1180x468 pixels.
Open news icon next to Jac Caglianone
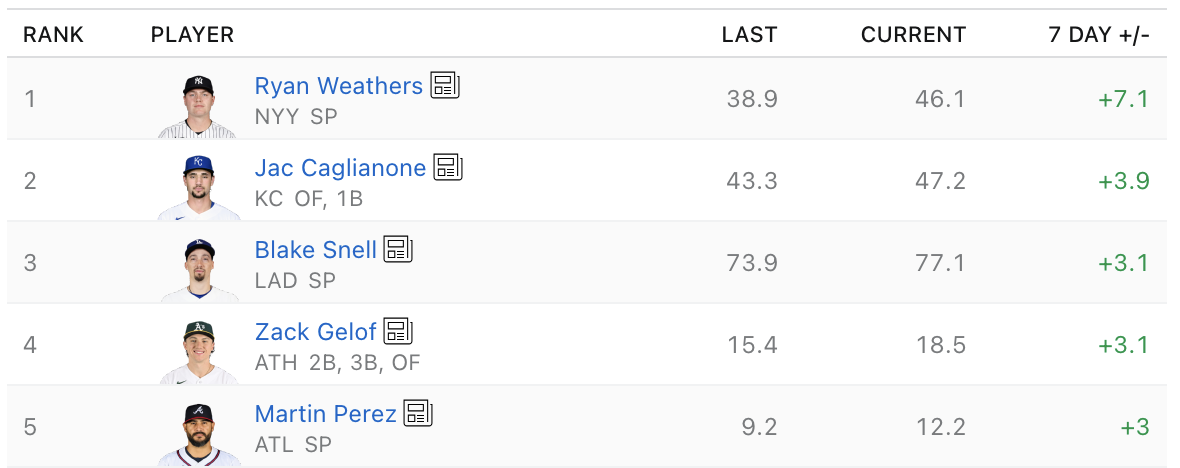pyautogui.click(x=448, y=167)
